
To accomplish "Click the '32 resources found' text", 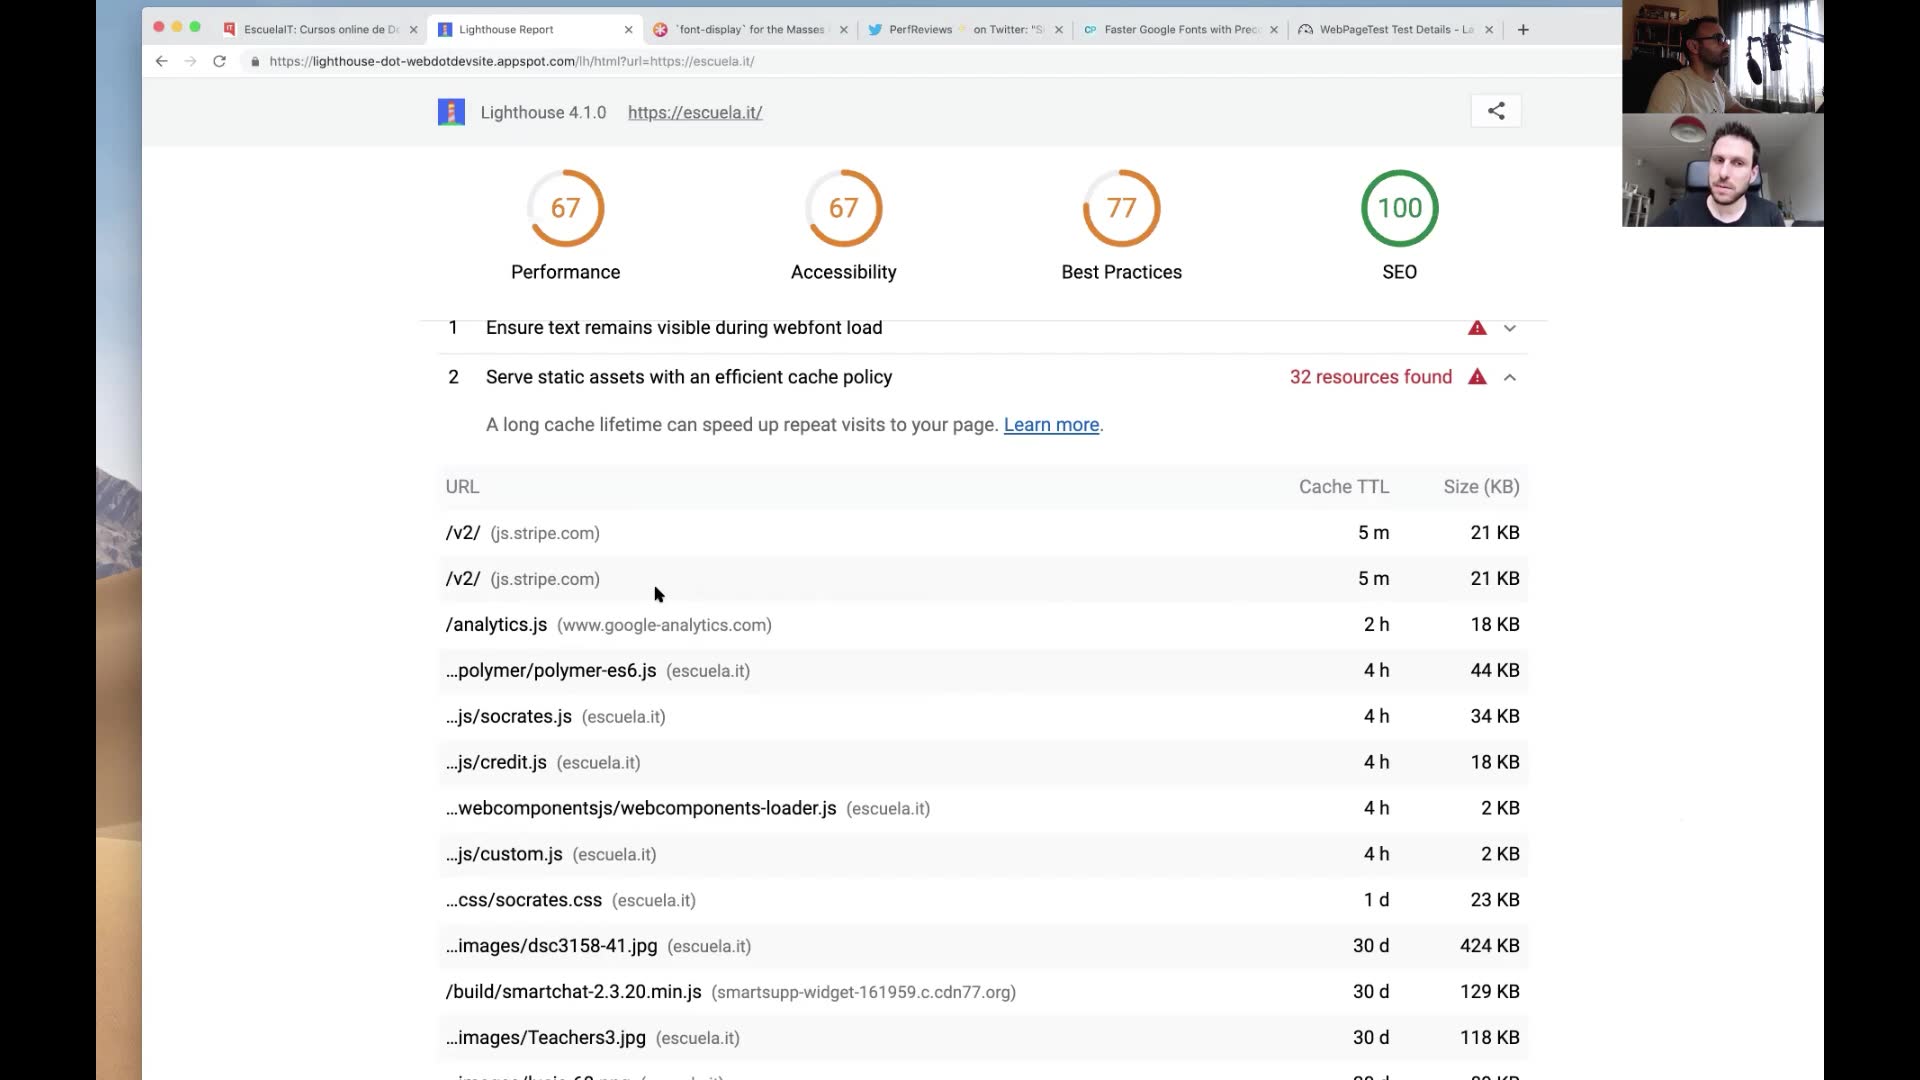I will pyautogui.click(x=1370, y=377).
